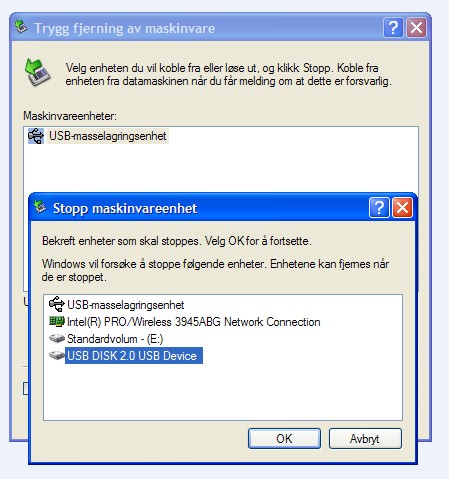Close the Stopp maskinvareenhet dialog
This screenshot has width=449, height=479.
click(402, 208)
